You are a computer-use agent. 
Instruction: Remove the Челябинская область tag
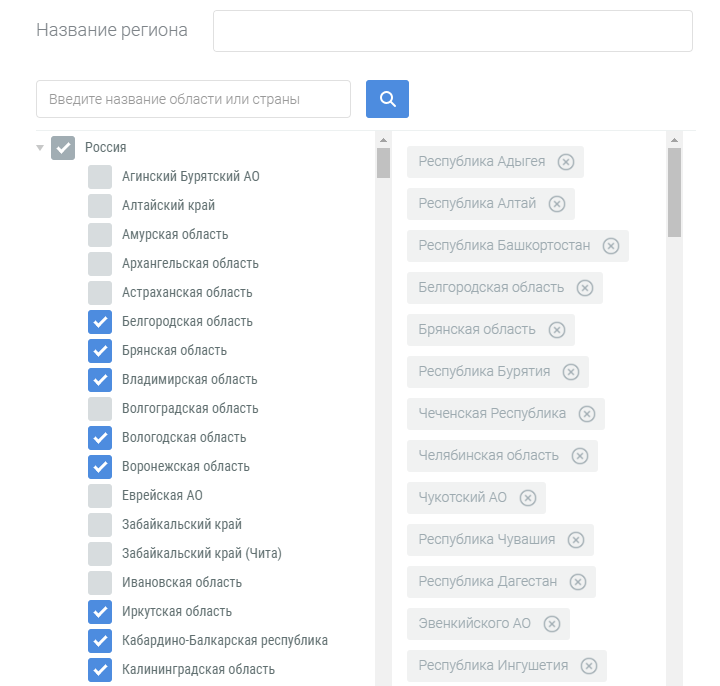[579, 456]
